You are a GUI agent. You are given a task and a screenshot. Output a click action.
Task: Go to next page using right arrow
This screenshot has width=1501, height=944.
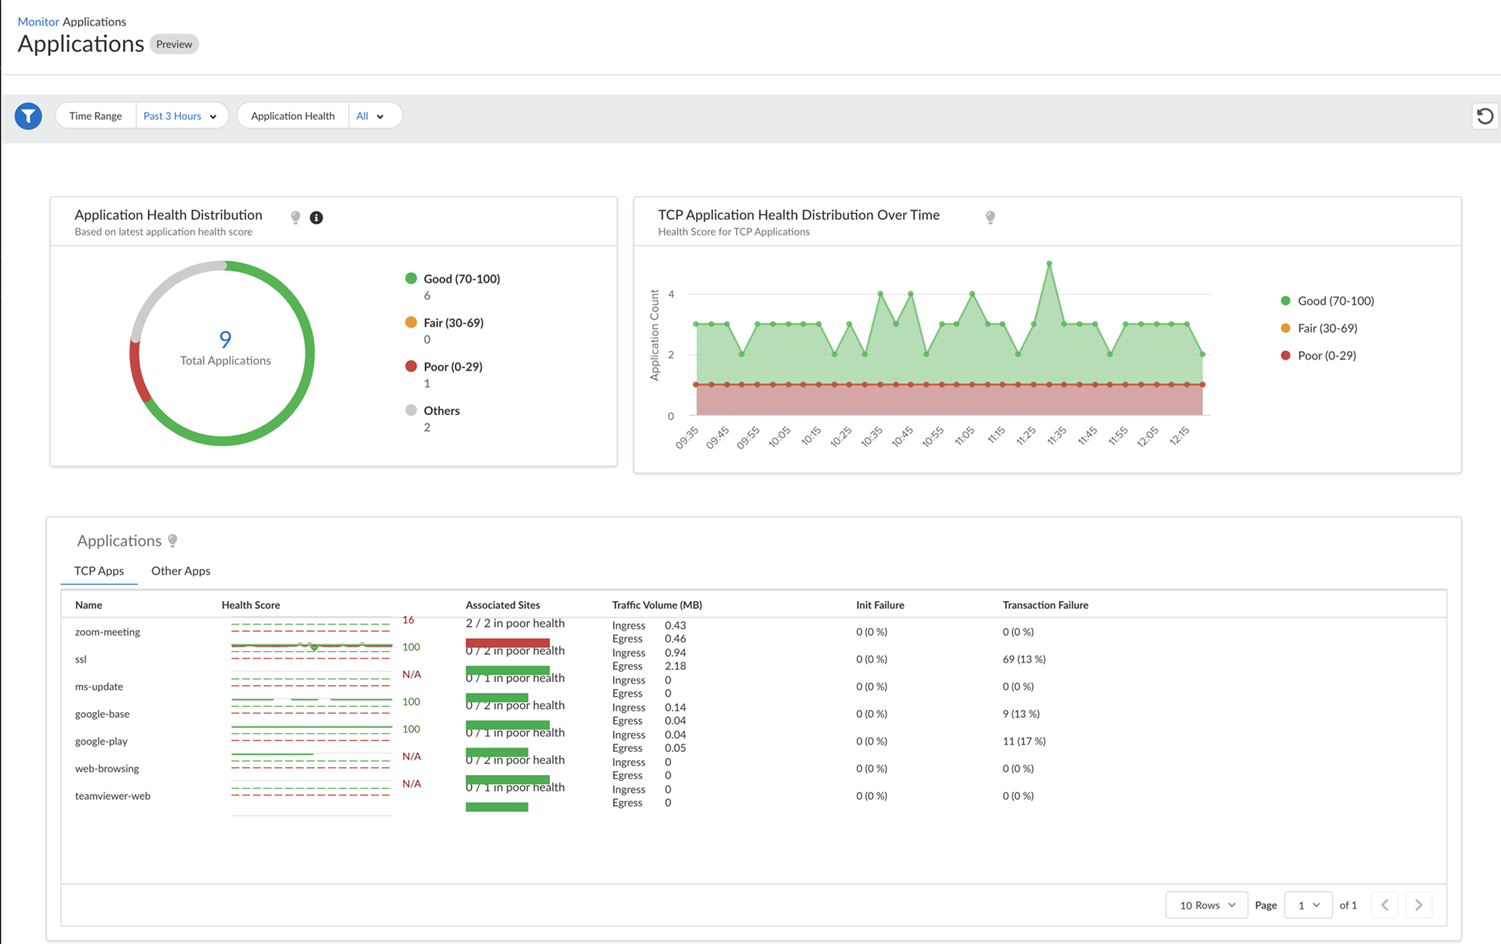tap(1418, 905)
